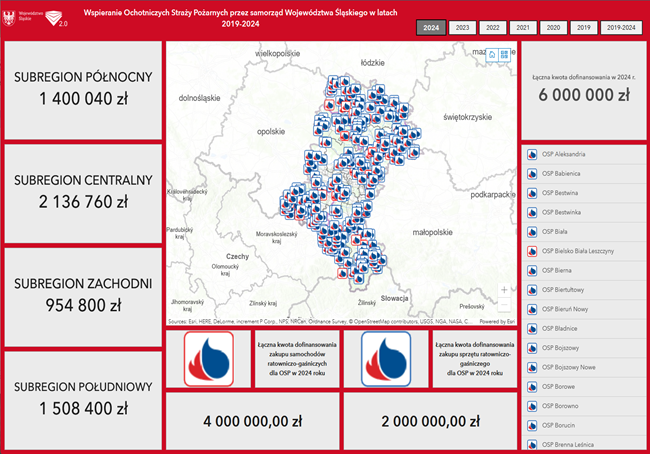Image resolution: width=650 pixels, height=454 pixels.
Task: Choose the 2020 year tab
Action: [552, 28]
